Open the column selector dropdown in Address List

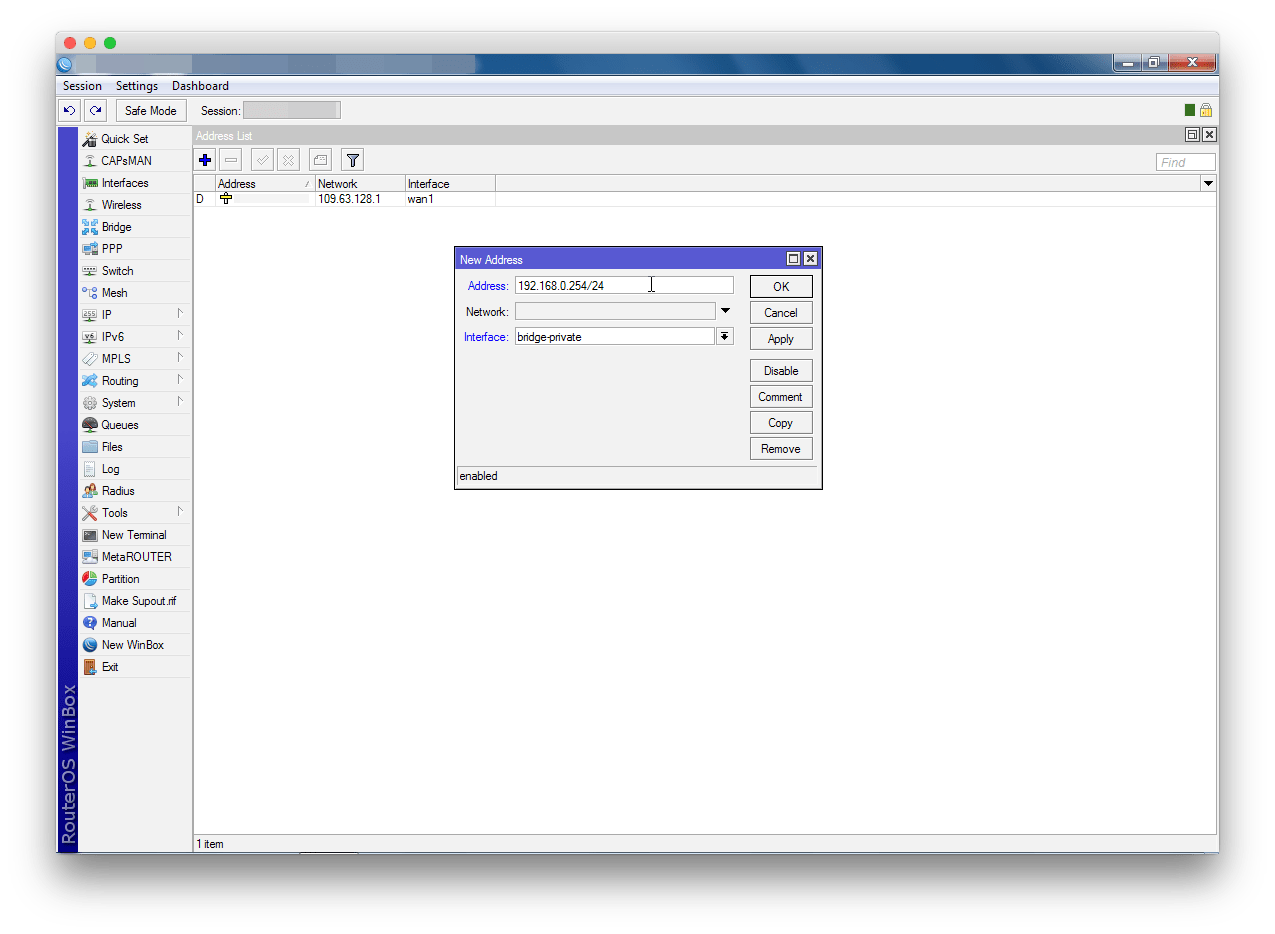pyautogui.click(x=1208, y=184)
